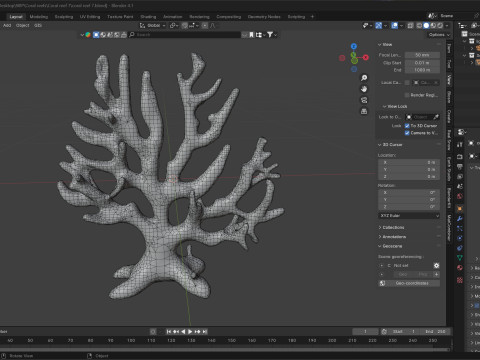Enable the Render Region checkbox
The width and height of the screenshot is (480, 360).
(x=407, y=95)
